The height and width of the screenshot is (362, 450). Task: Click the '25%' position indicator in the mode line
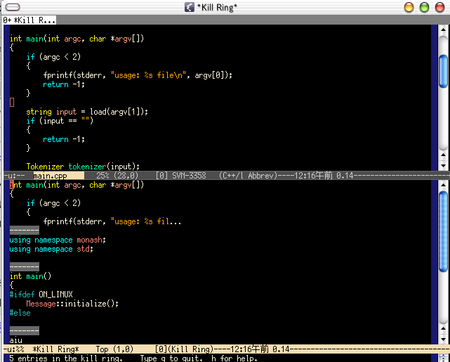[x=103, y=176]
